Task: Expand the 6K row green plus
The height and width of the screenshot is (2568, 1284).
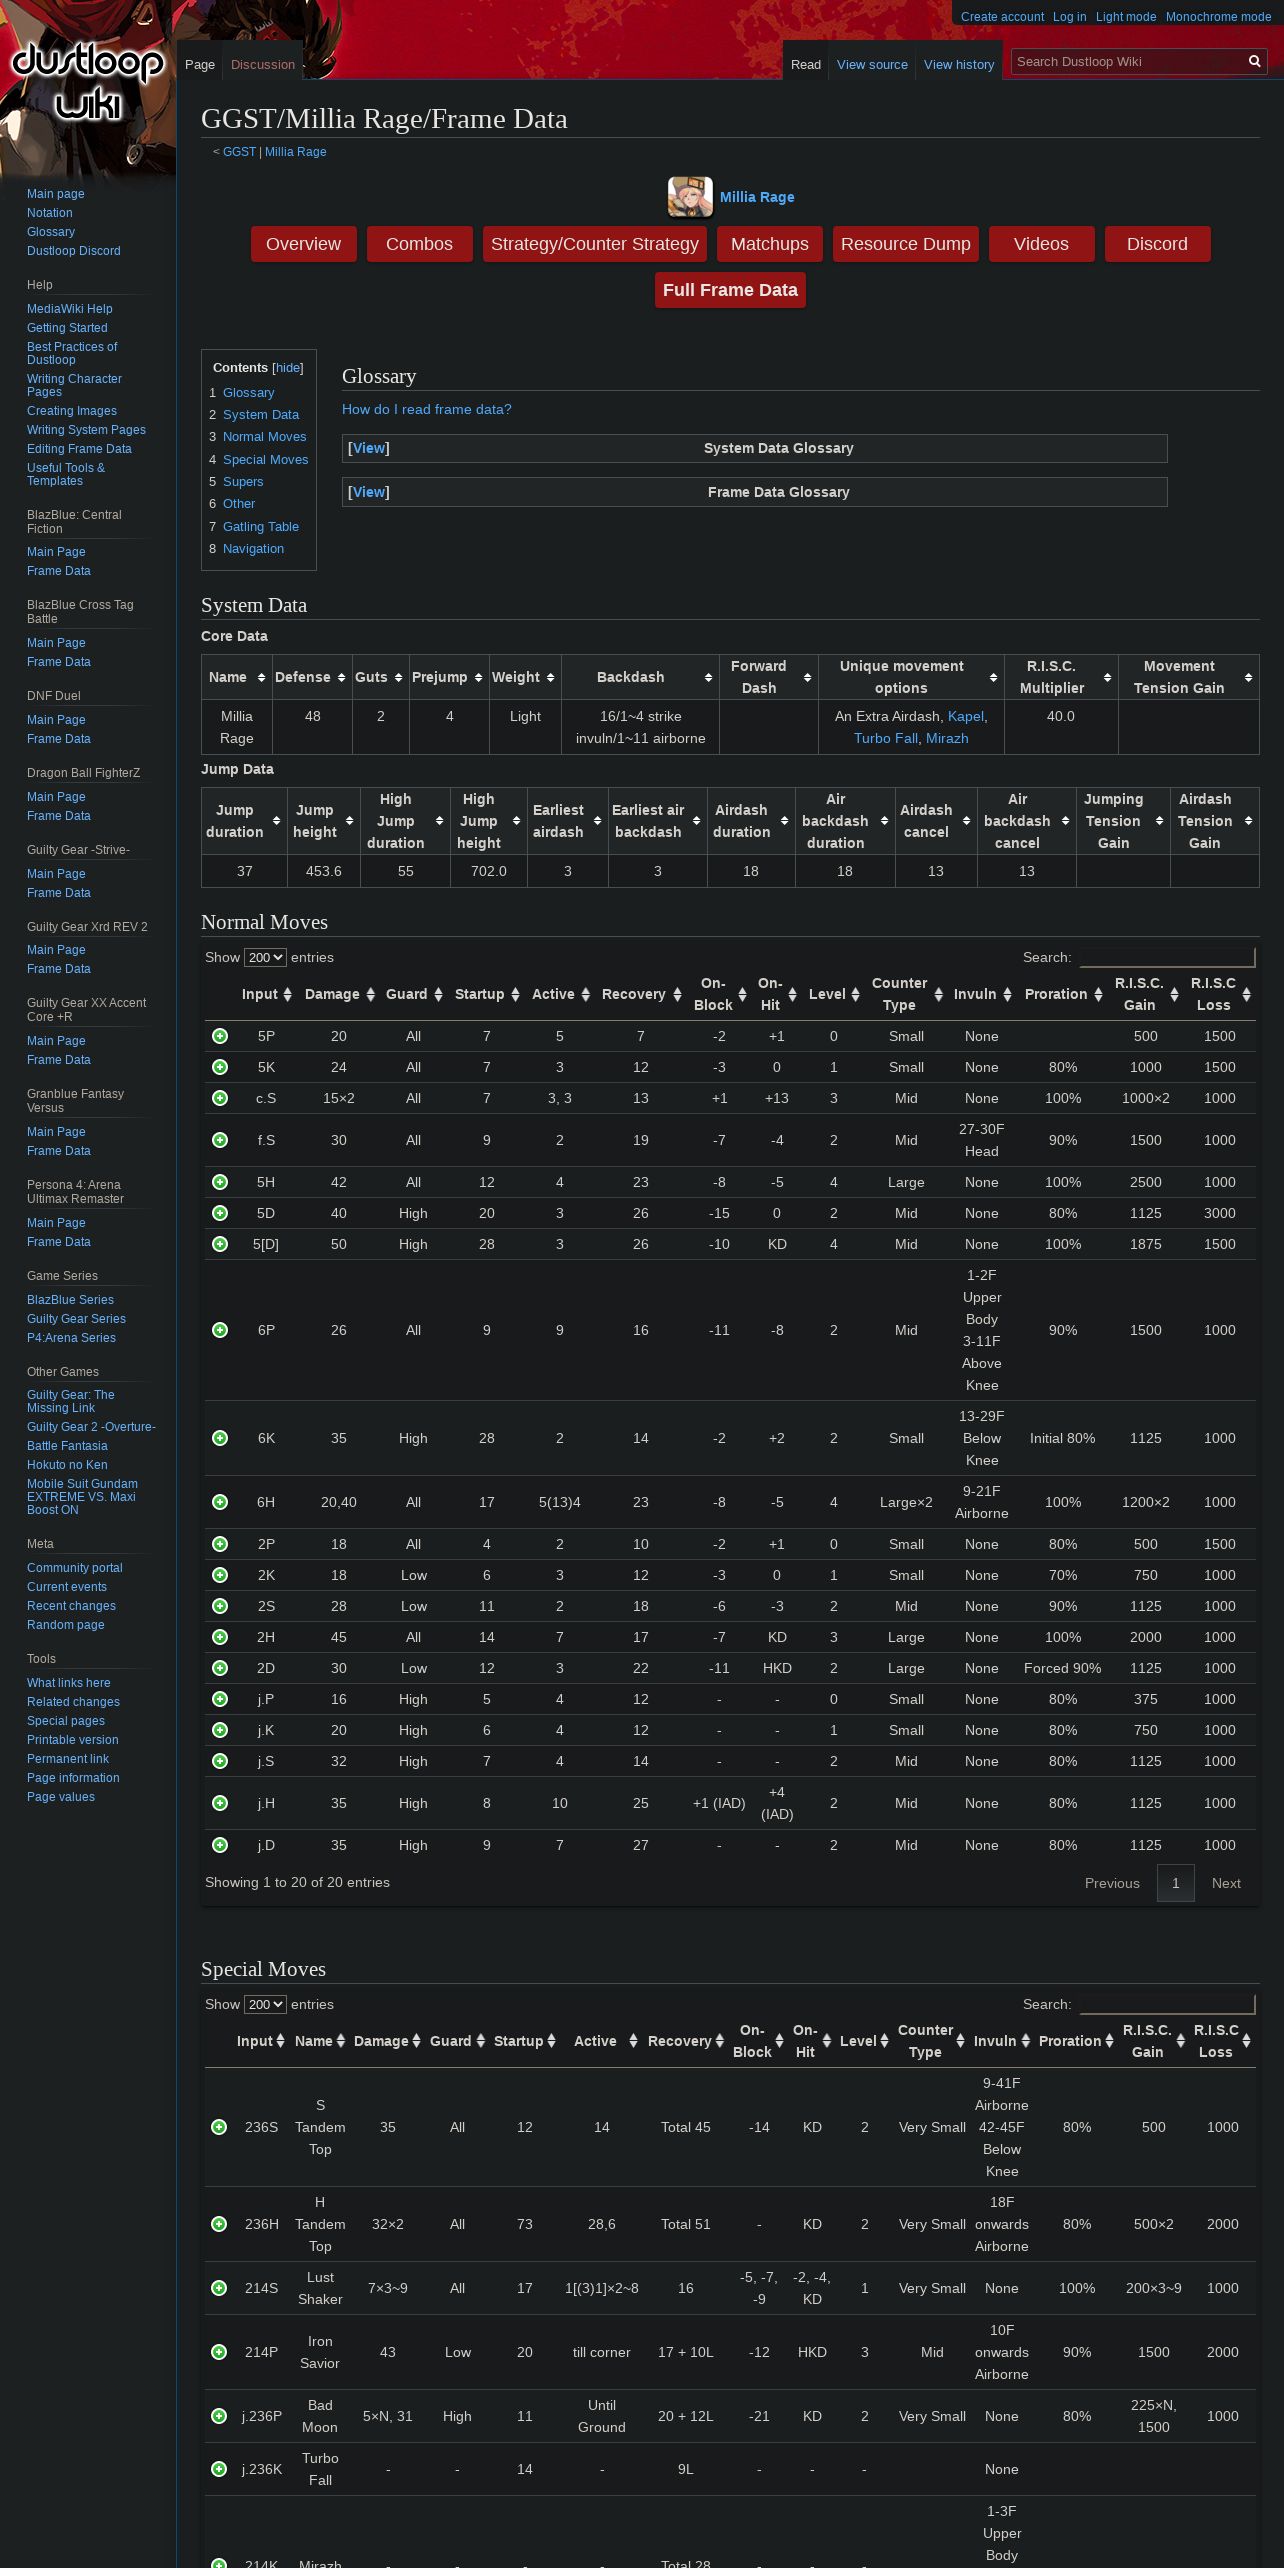Action: tap(220, 1438)
